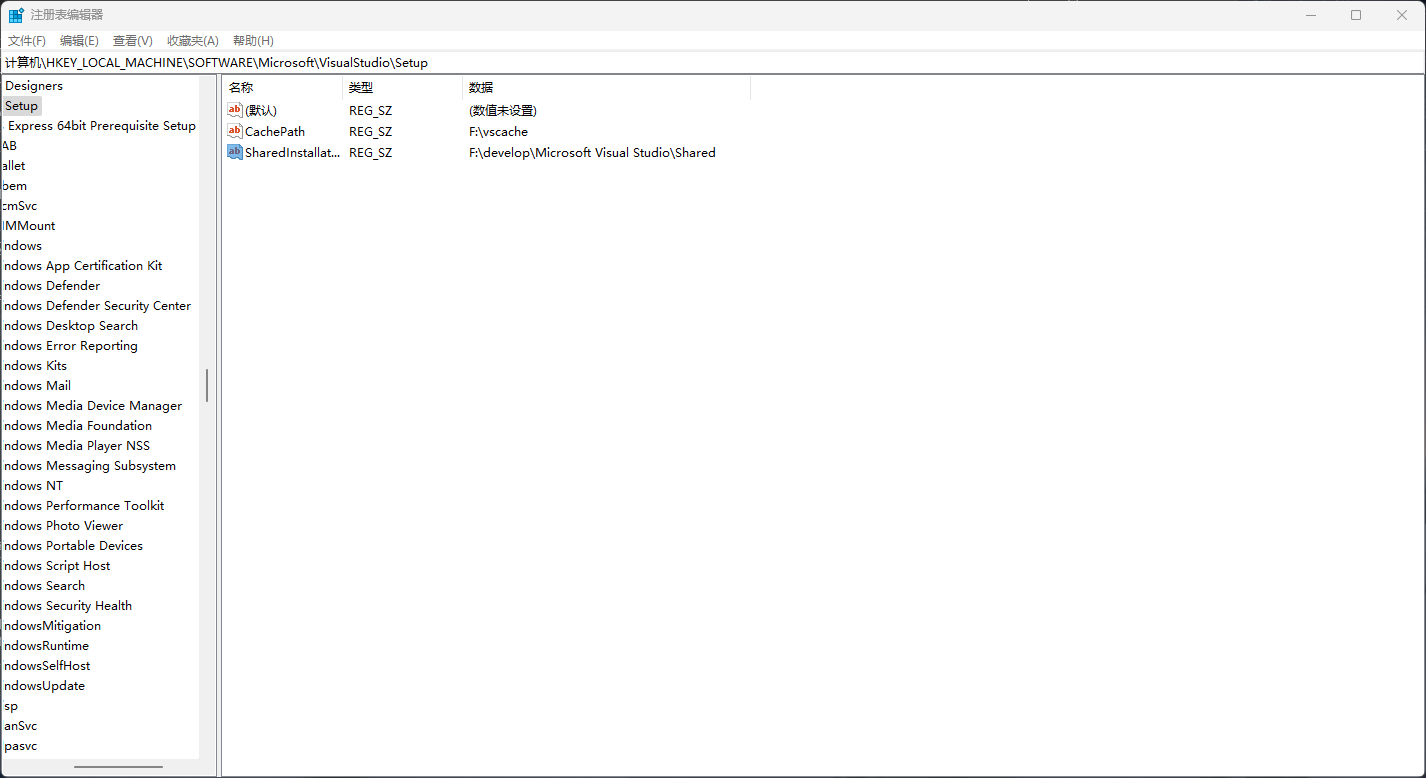The width and height of the screenshot is (1426, 778).
Task: Select the Windows Media Foundation key
Action: coord(77,426)
